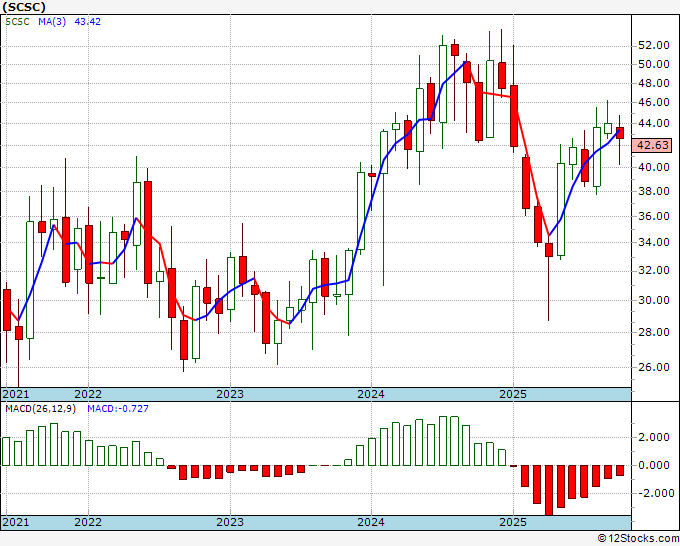Click the 30.00 price axis label
Image resolution: width=680 pixels, height=546 pixels.
654,300
